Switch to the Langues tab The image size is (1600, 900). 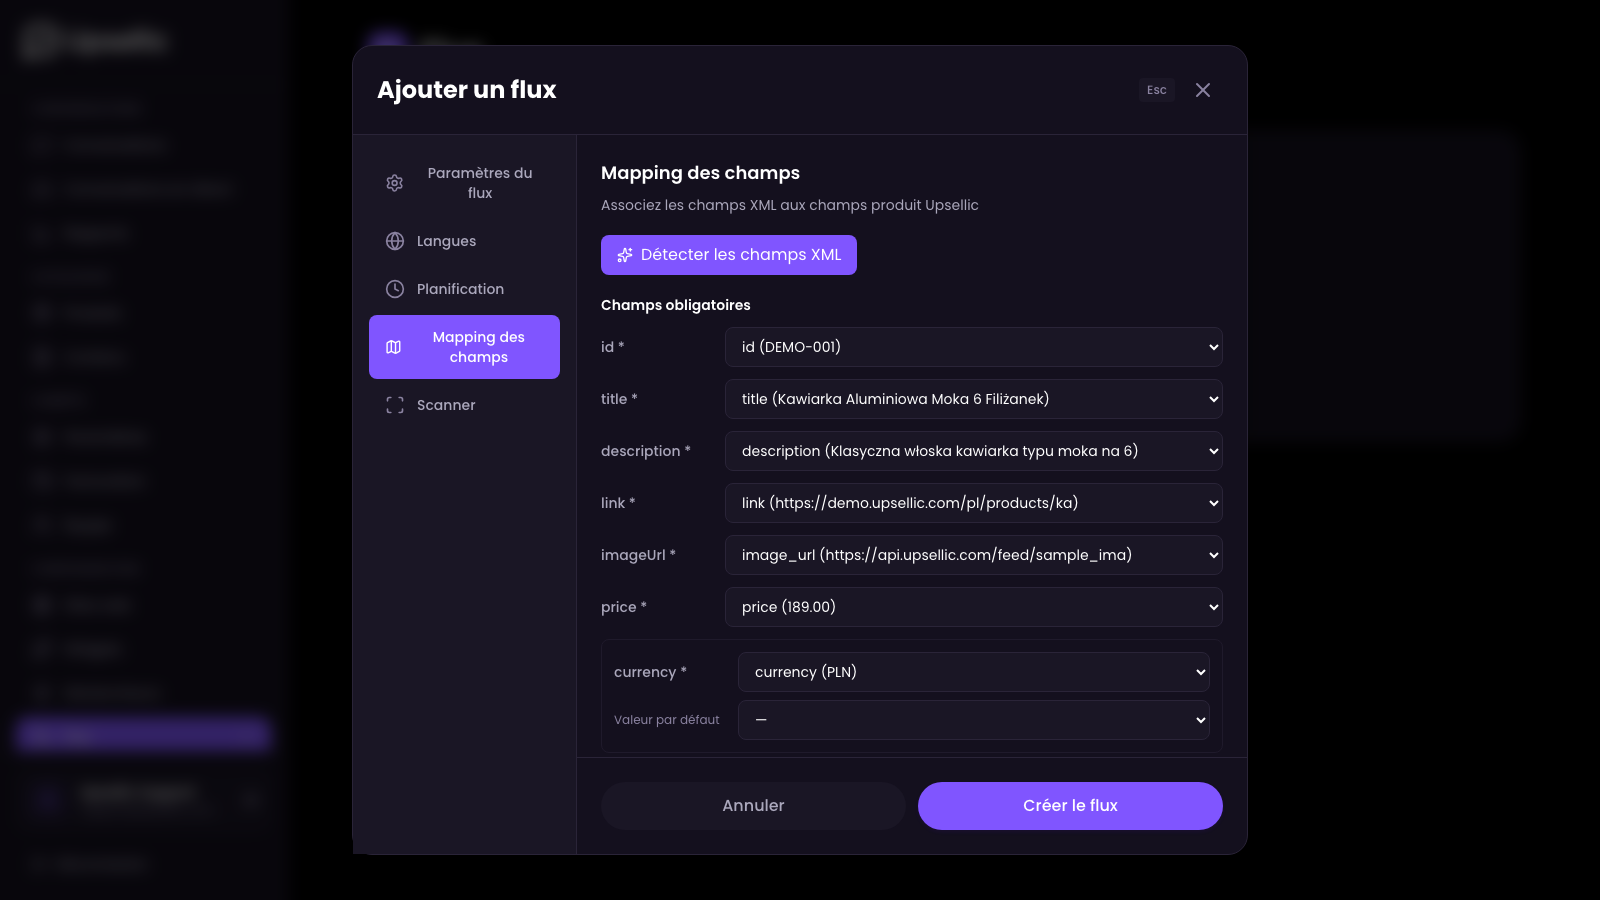(446, 241)
